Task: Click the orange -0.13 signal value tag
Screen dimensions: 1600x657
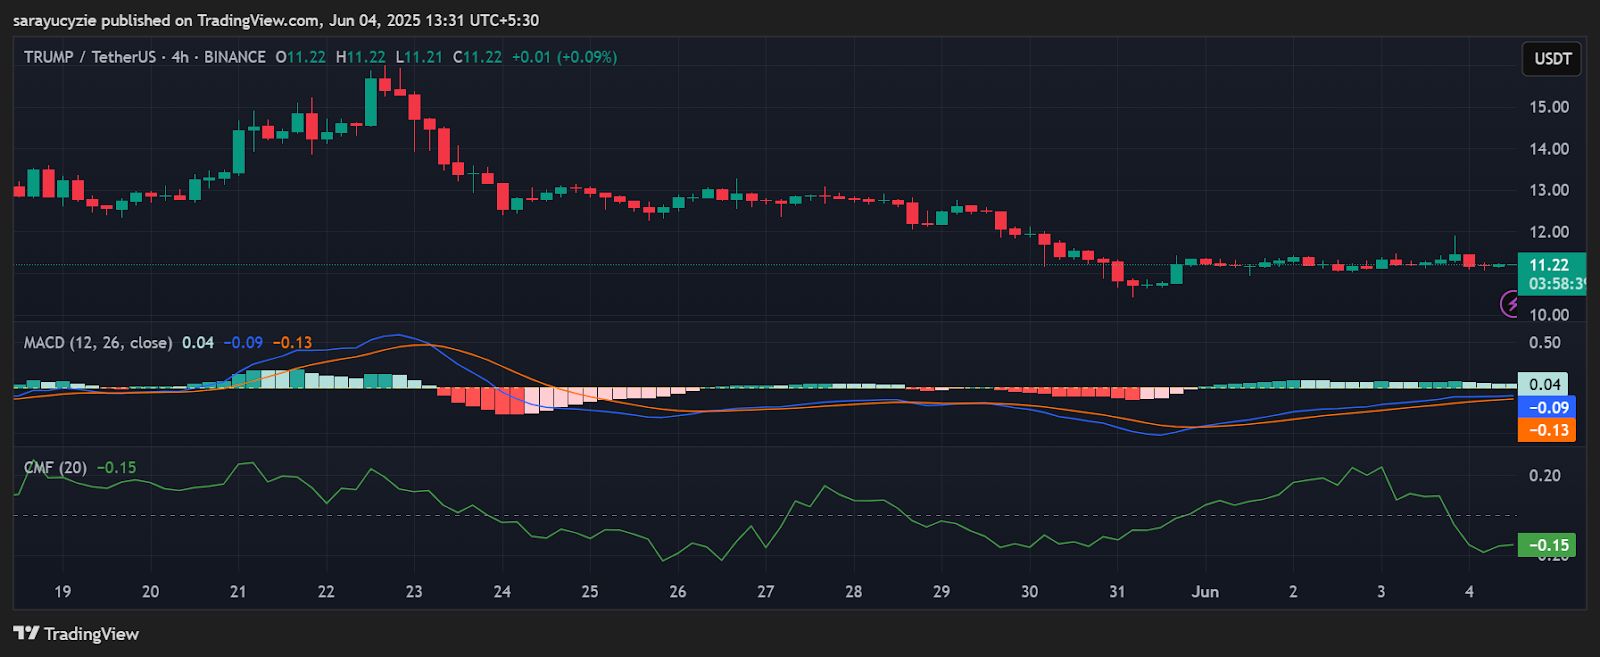Action: point(1546,430)
